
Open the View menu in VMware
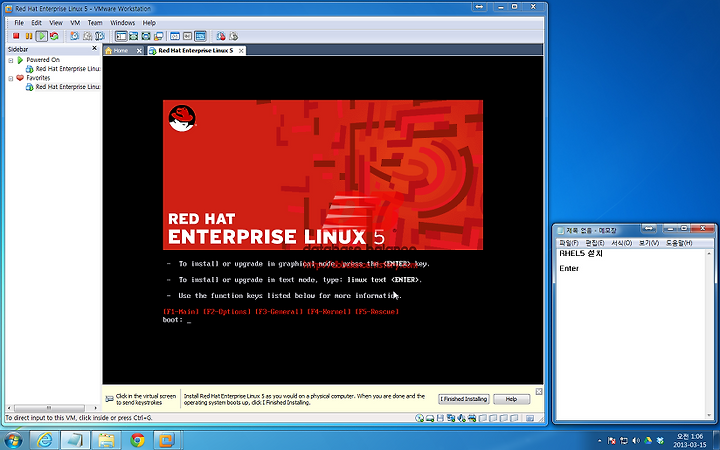pos(56,22)
